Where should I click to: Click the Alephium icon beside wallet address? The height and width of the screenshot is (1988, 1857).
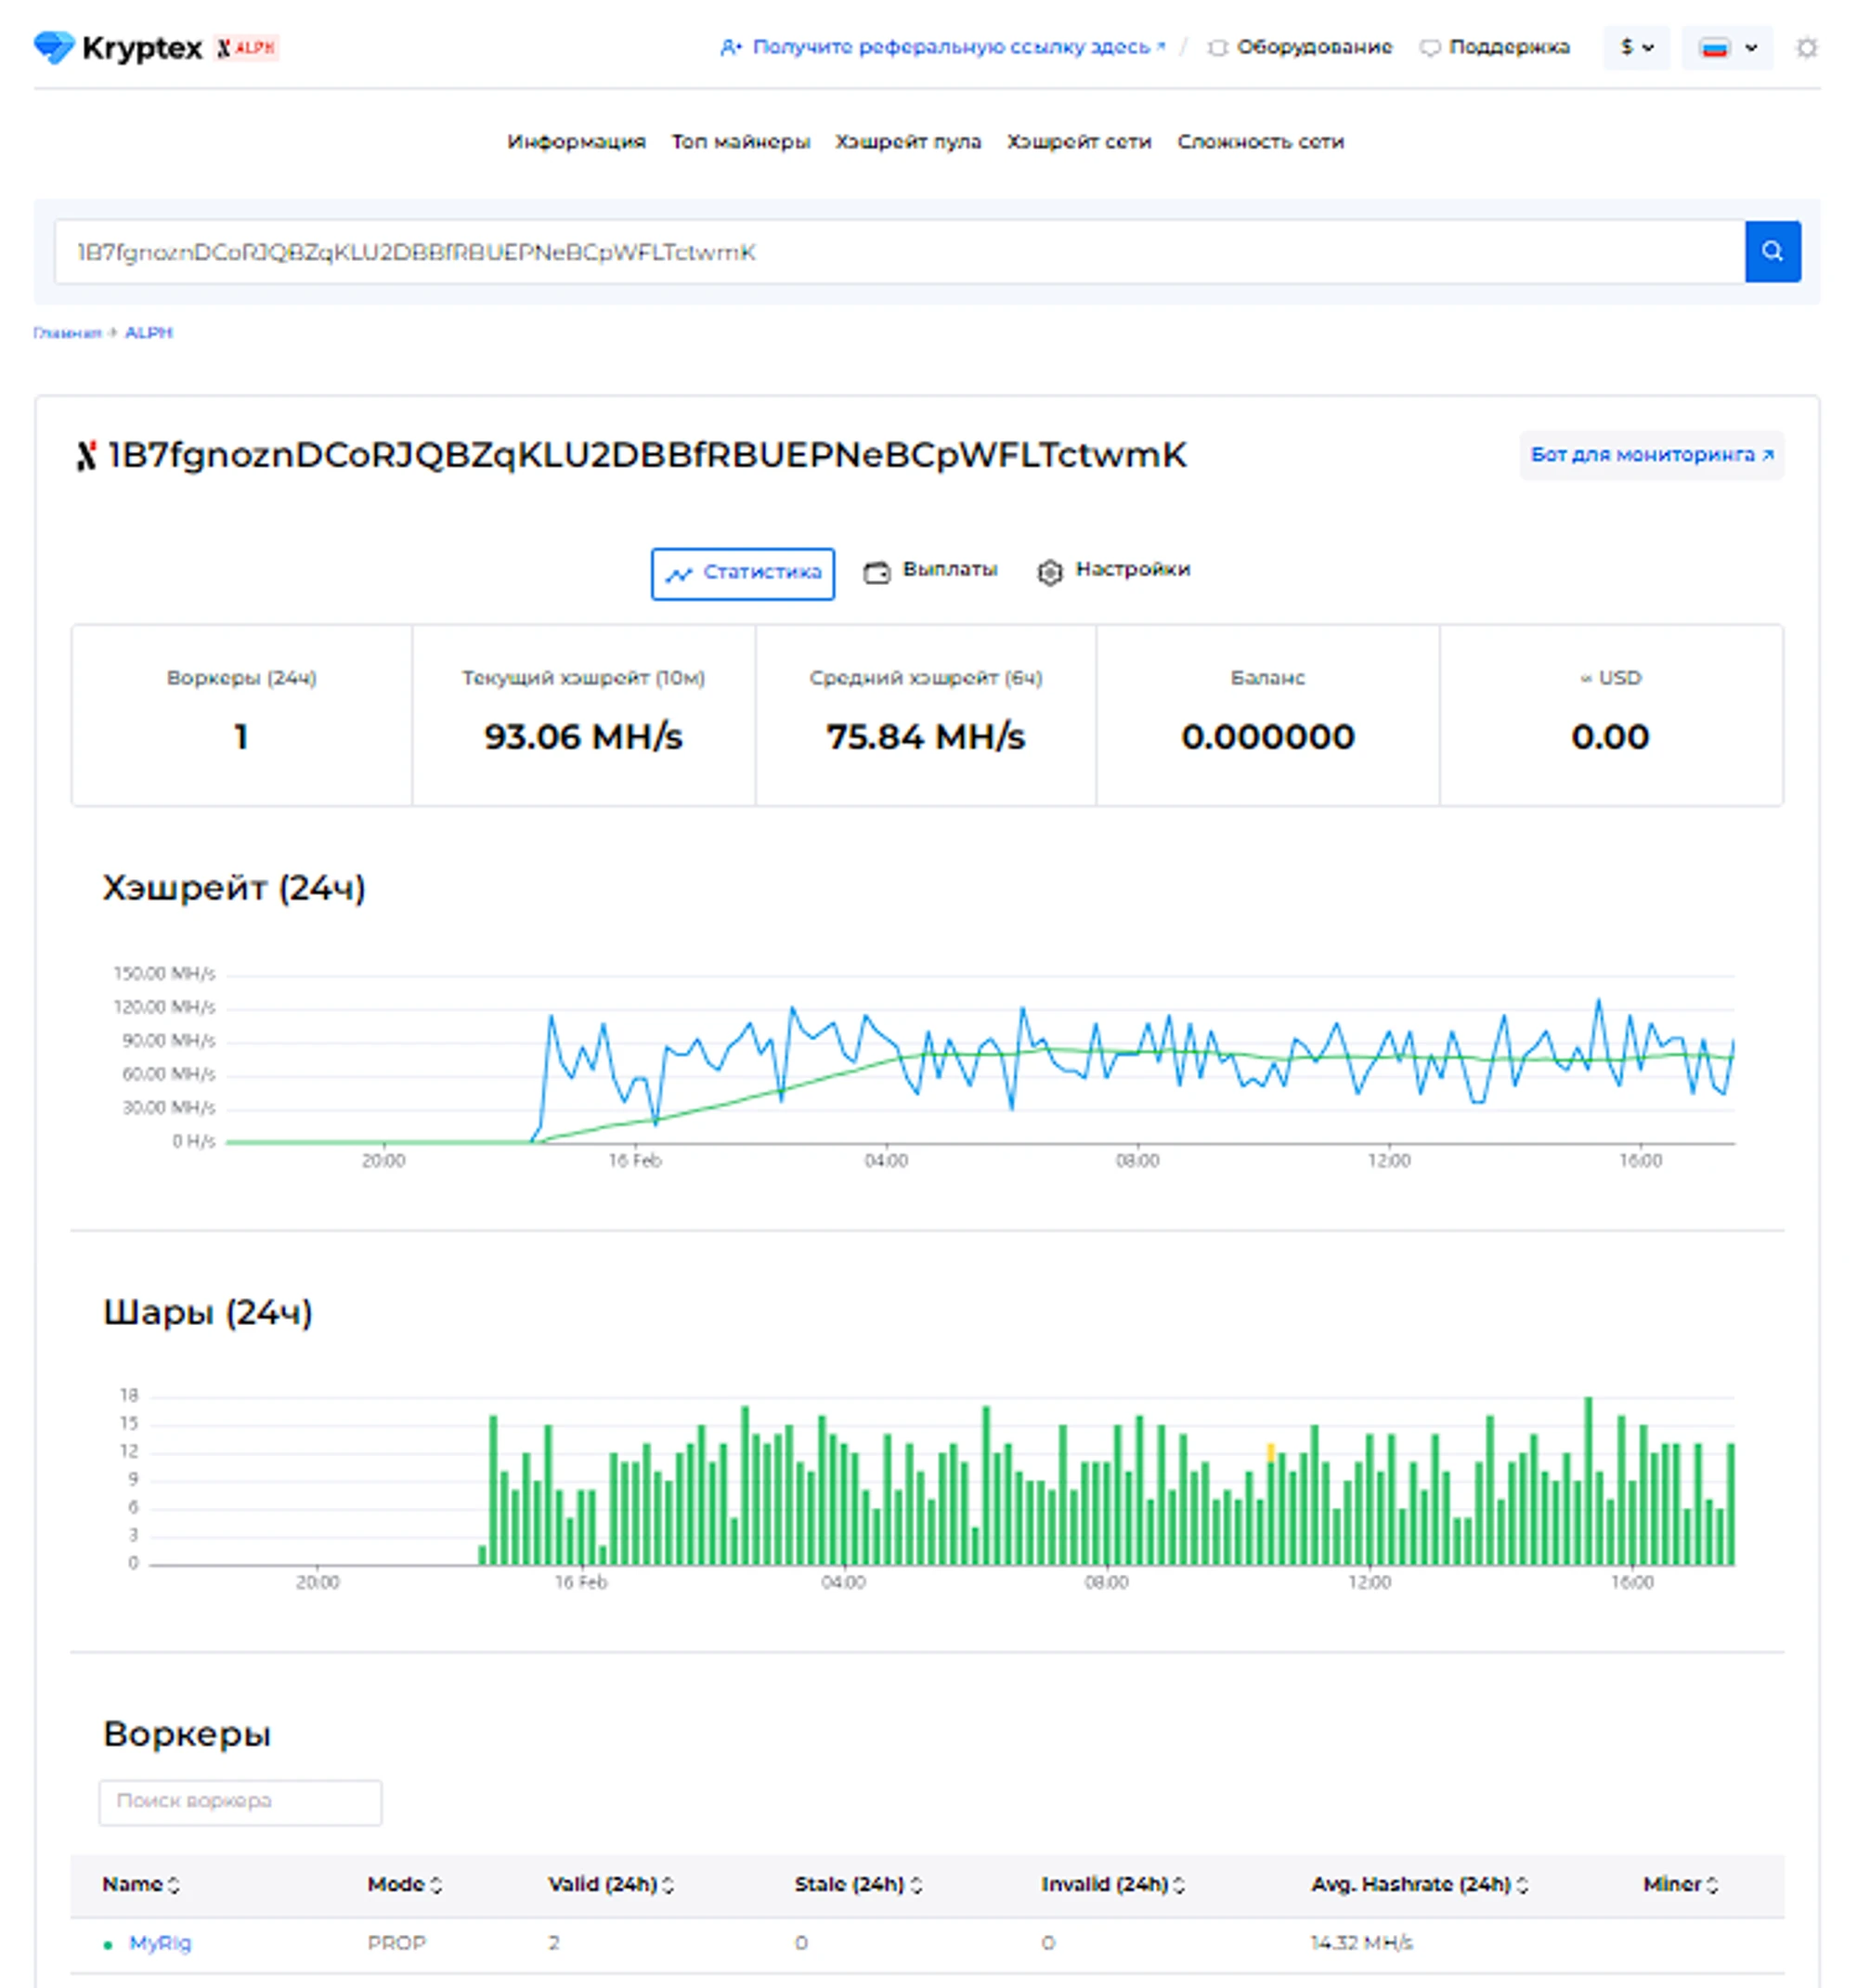point(87,456)
